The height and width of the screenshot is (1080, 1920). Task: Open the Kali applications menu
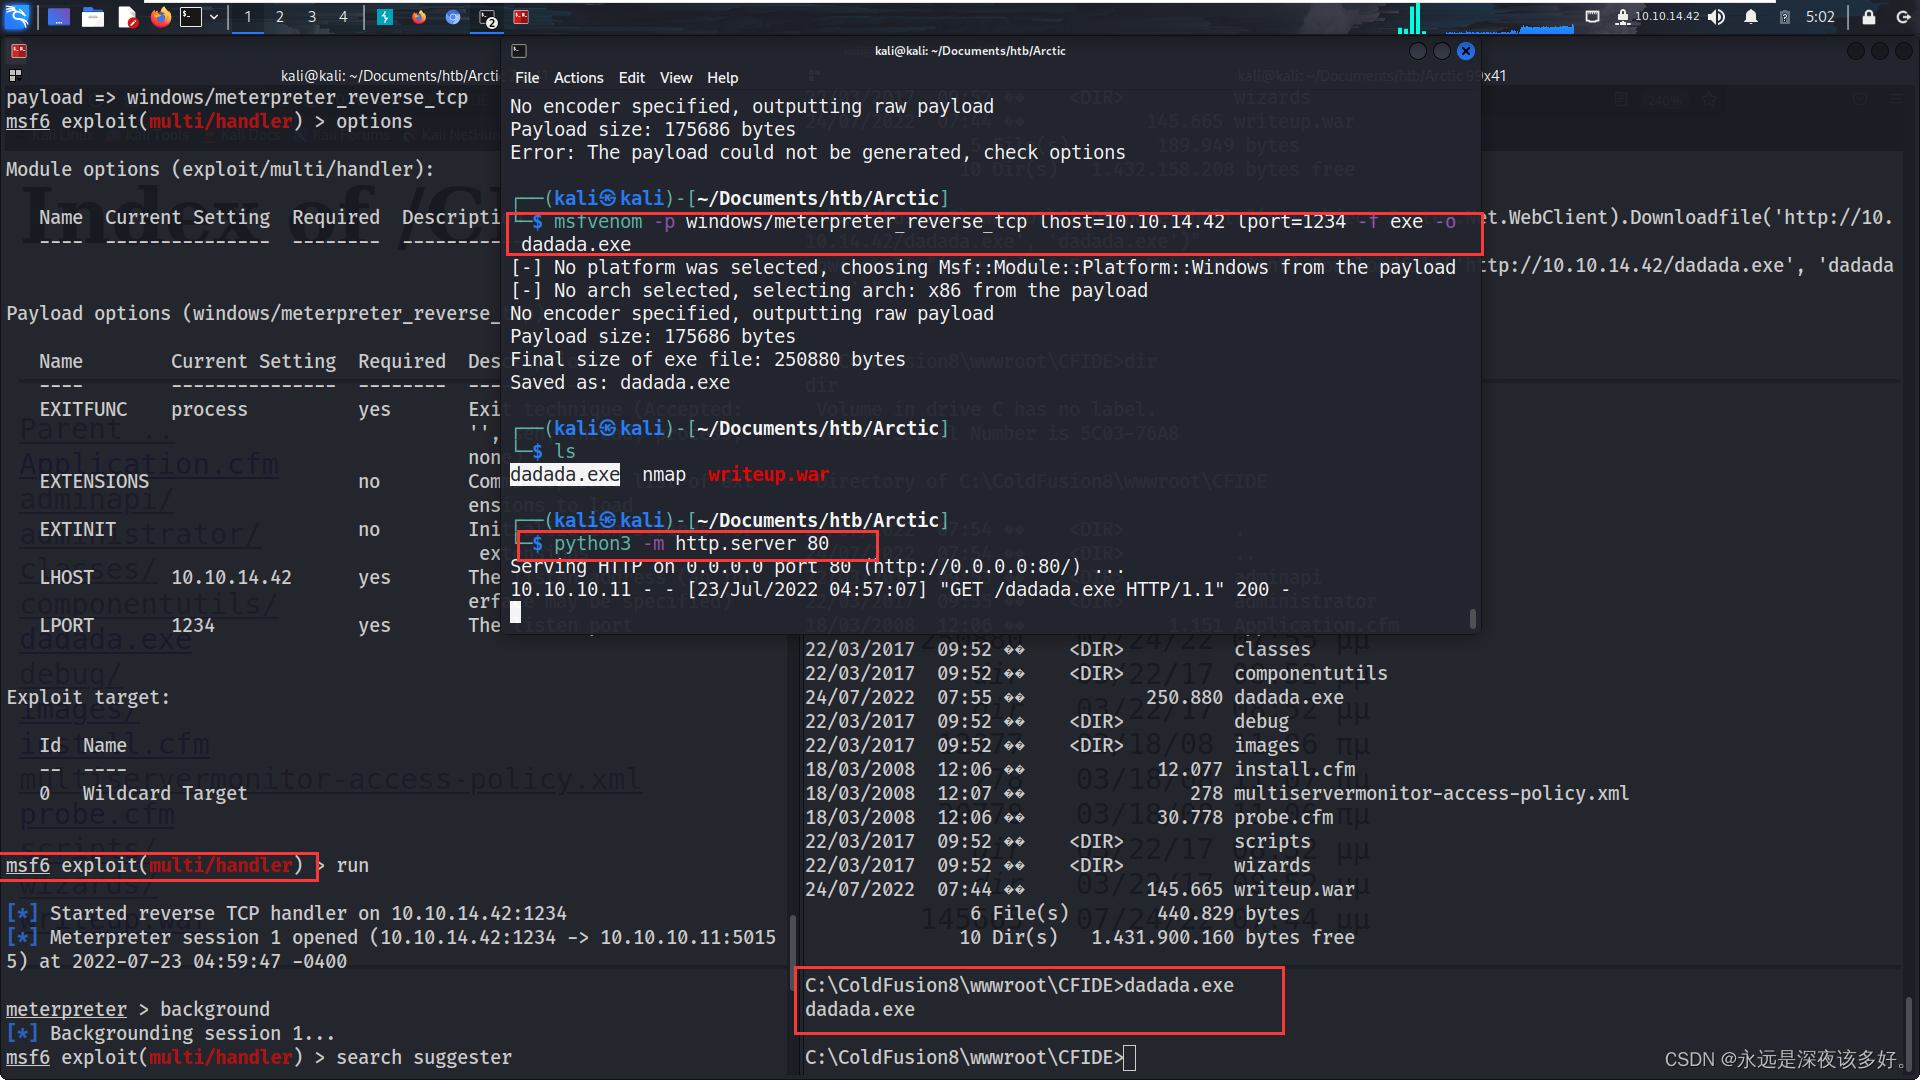click(x=17, y=16)
